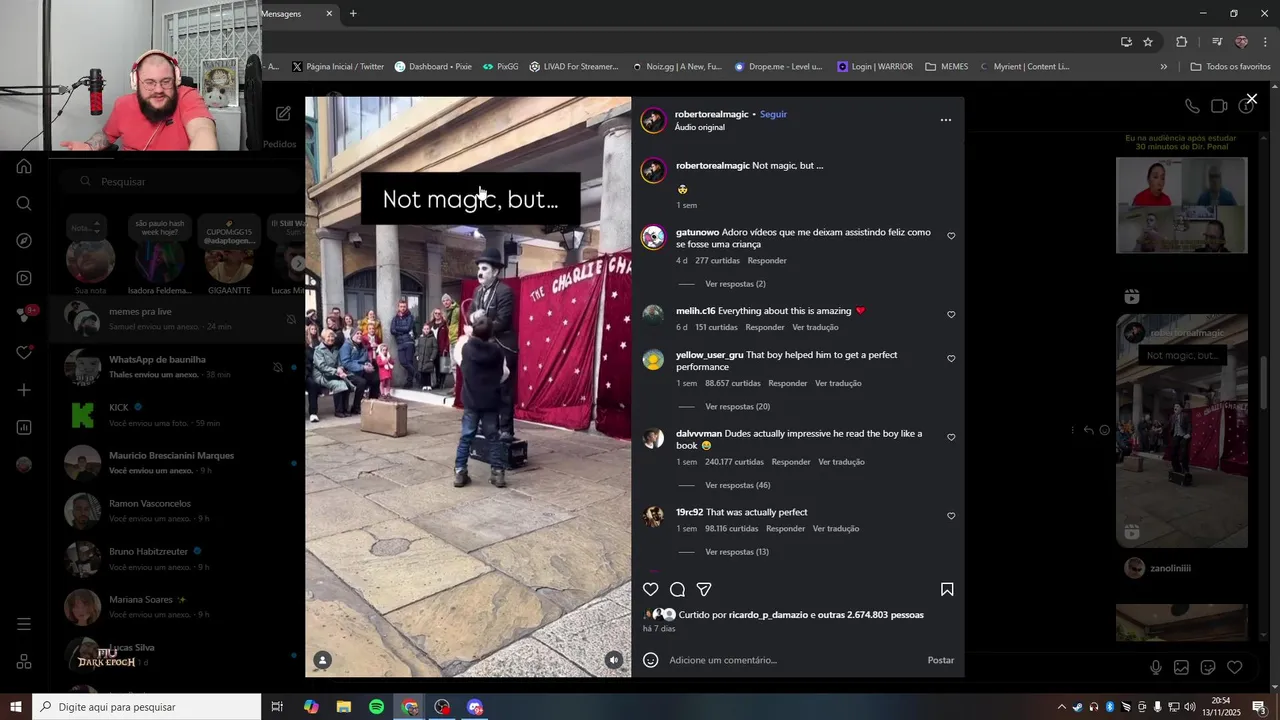This screenshot has width=1280, height=720.
Task: Open the Explore compass icon in sidebar
Action: (x=24, y=241)
